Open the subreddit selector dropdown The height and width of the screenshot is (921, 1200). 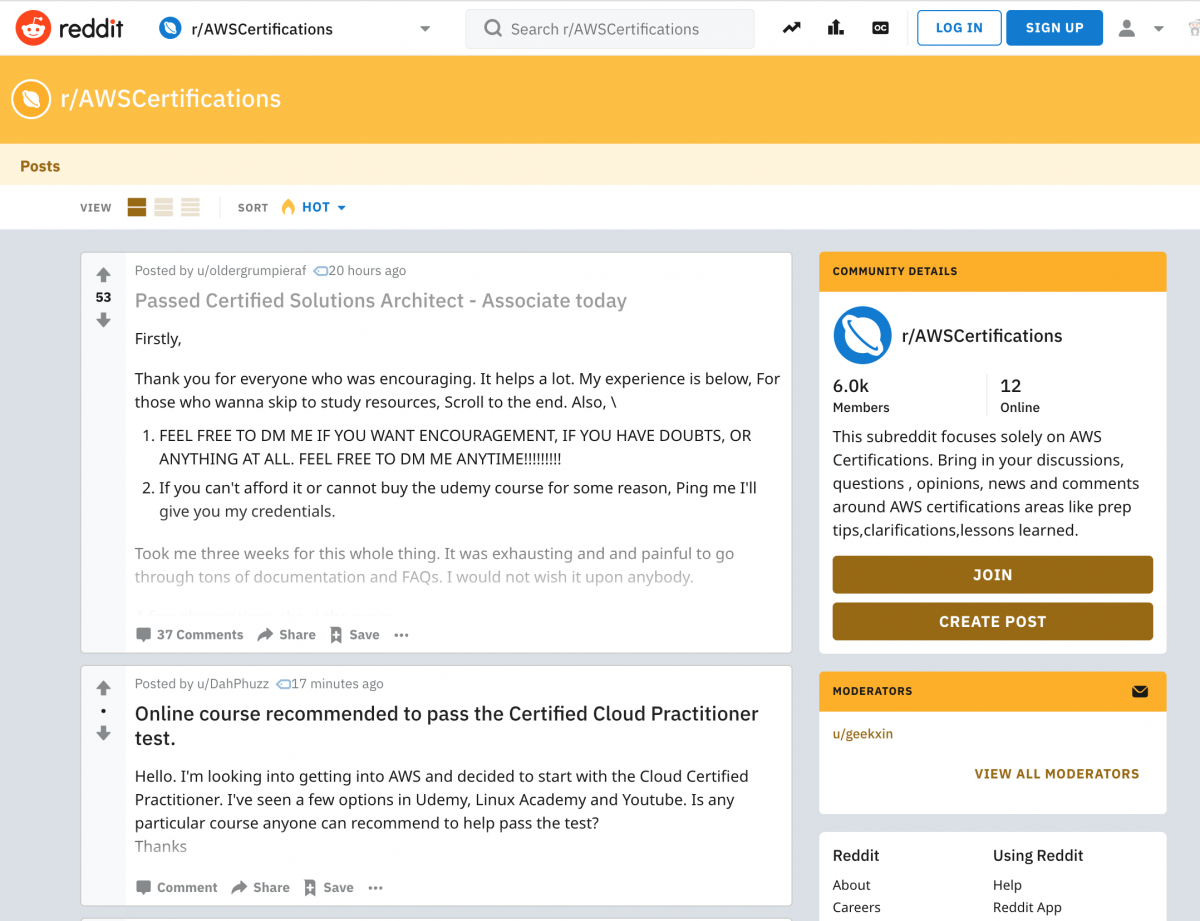point(424,29)
